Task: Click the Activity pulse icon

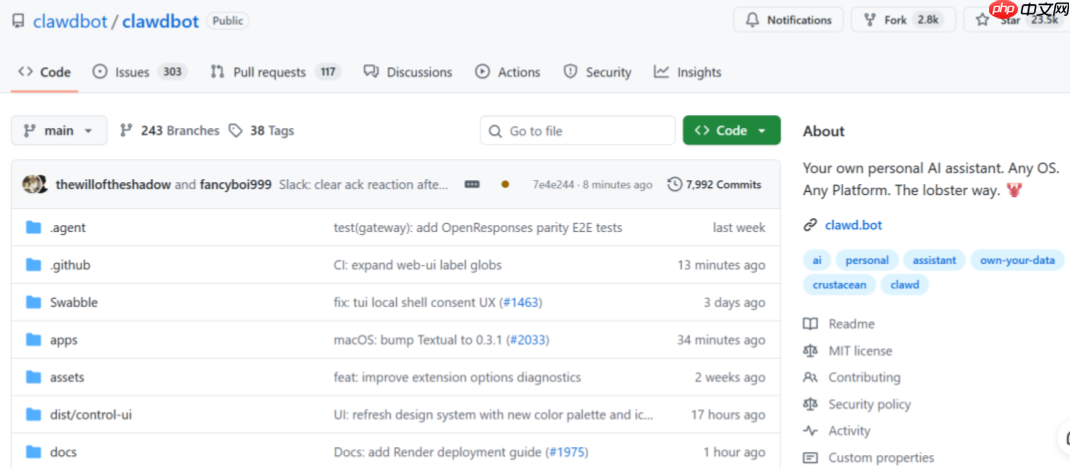Action: [x=810, y=431]
